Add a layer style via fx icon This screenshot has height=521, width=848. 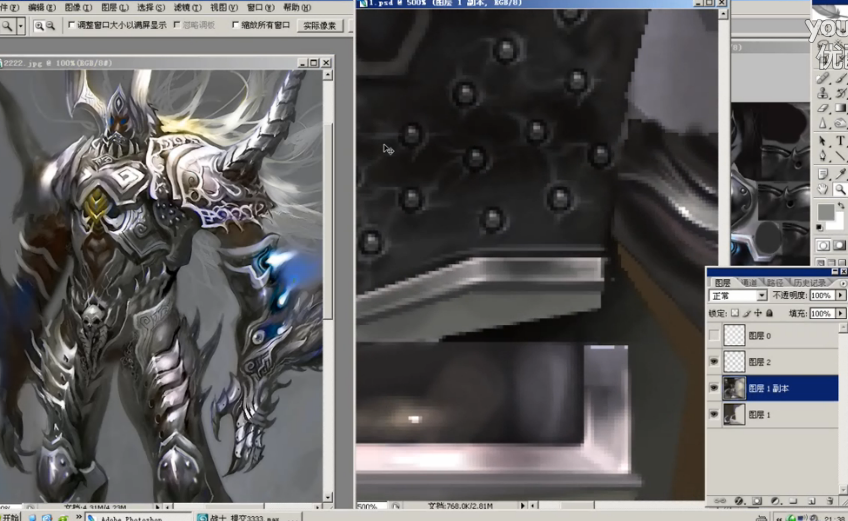pyautogui.click(x=739, y=501)
